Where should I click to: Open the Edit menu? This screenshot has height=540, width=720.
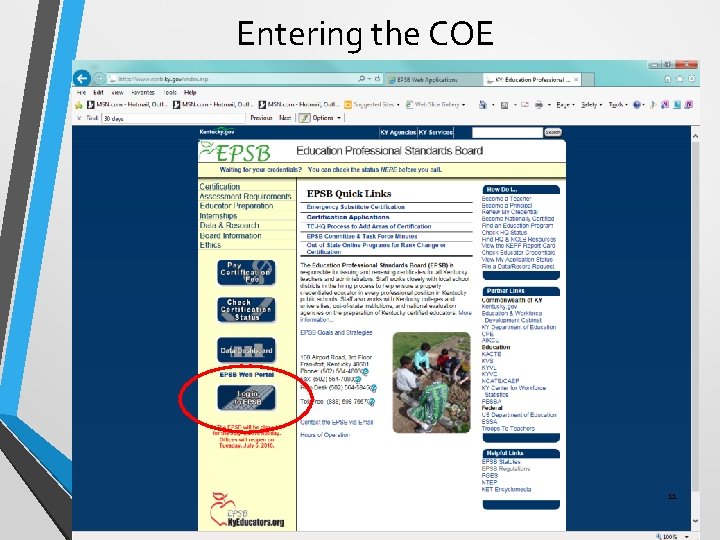[x=98, y=92]
